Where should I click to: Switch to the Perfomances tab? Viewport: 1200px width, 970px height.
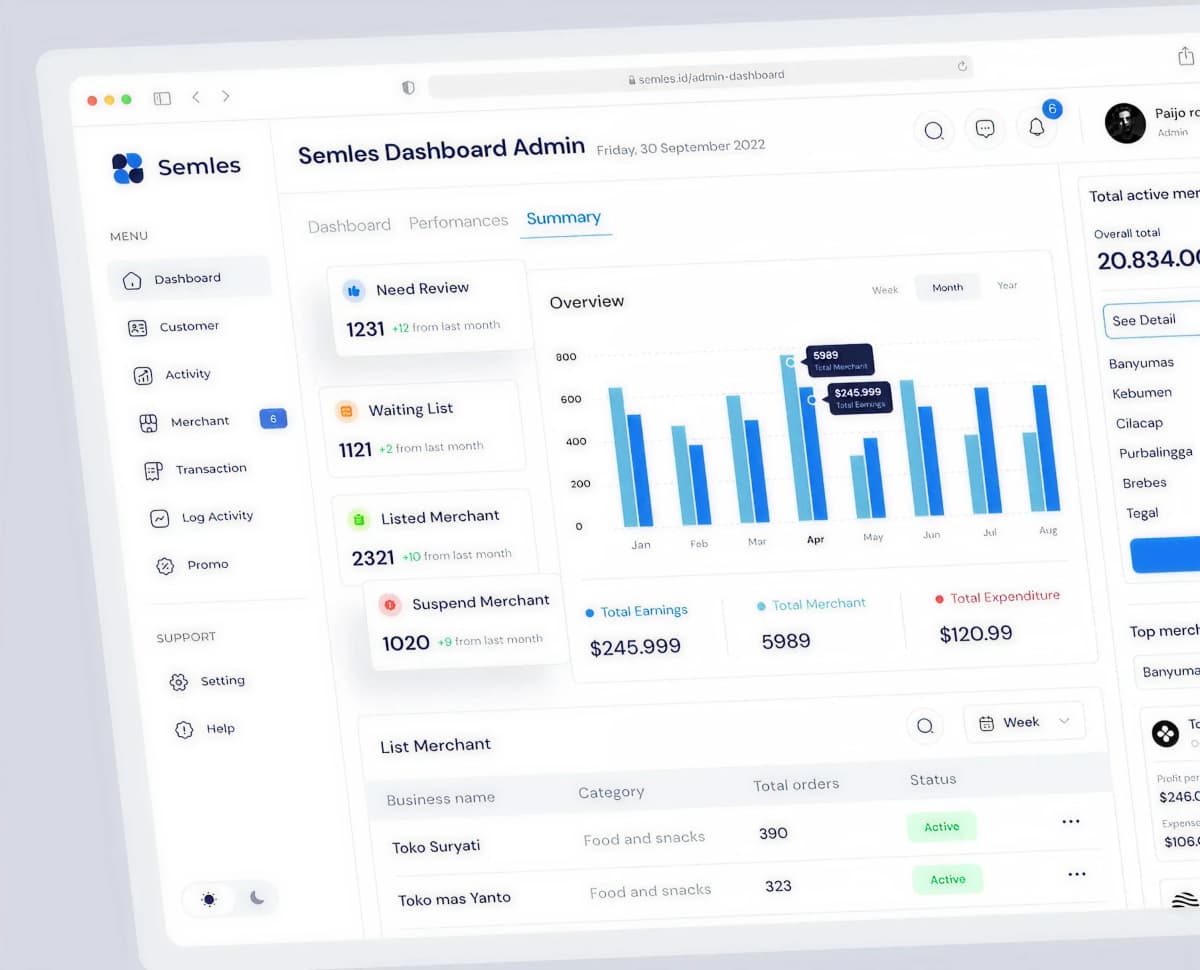point(458,221)
